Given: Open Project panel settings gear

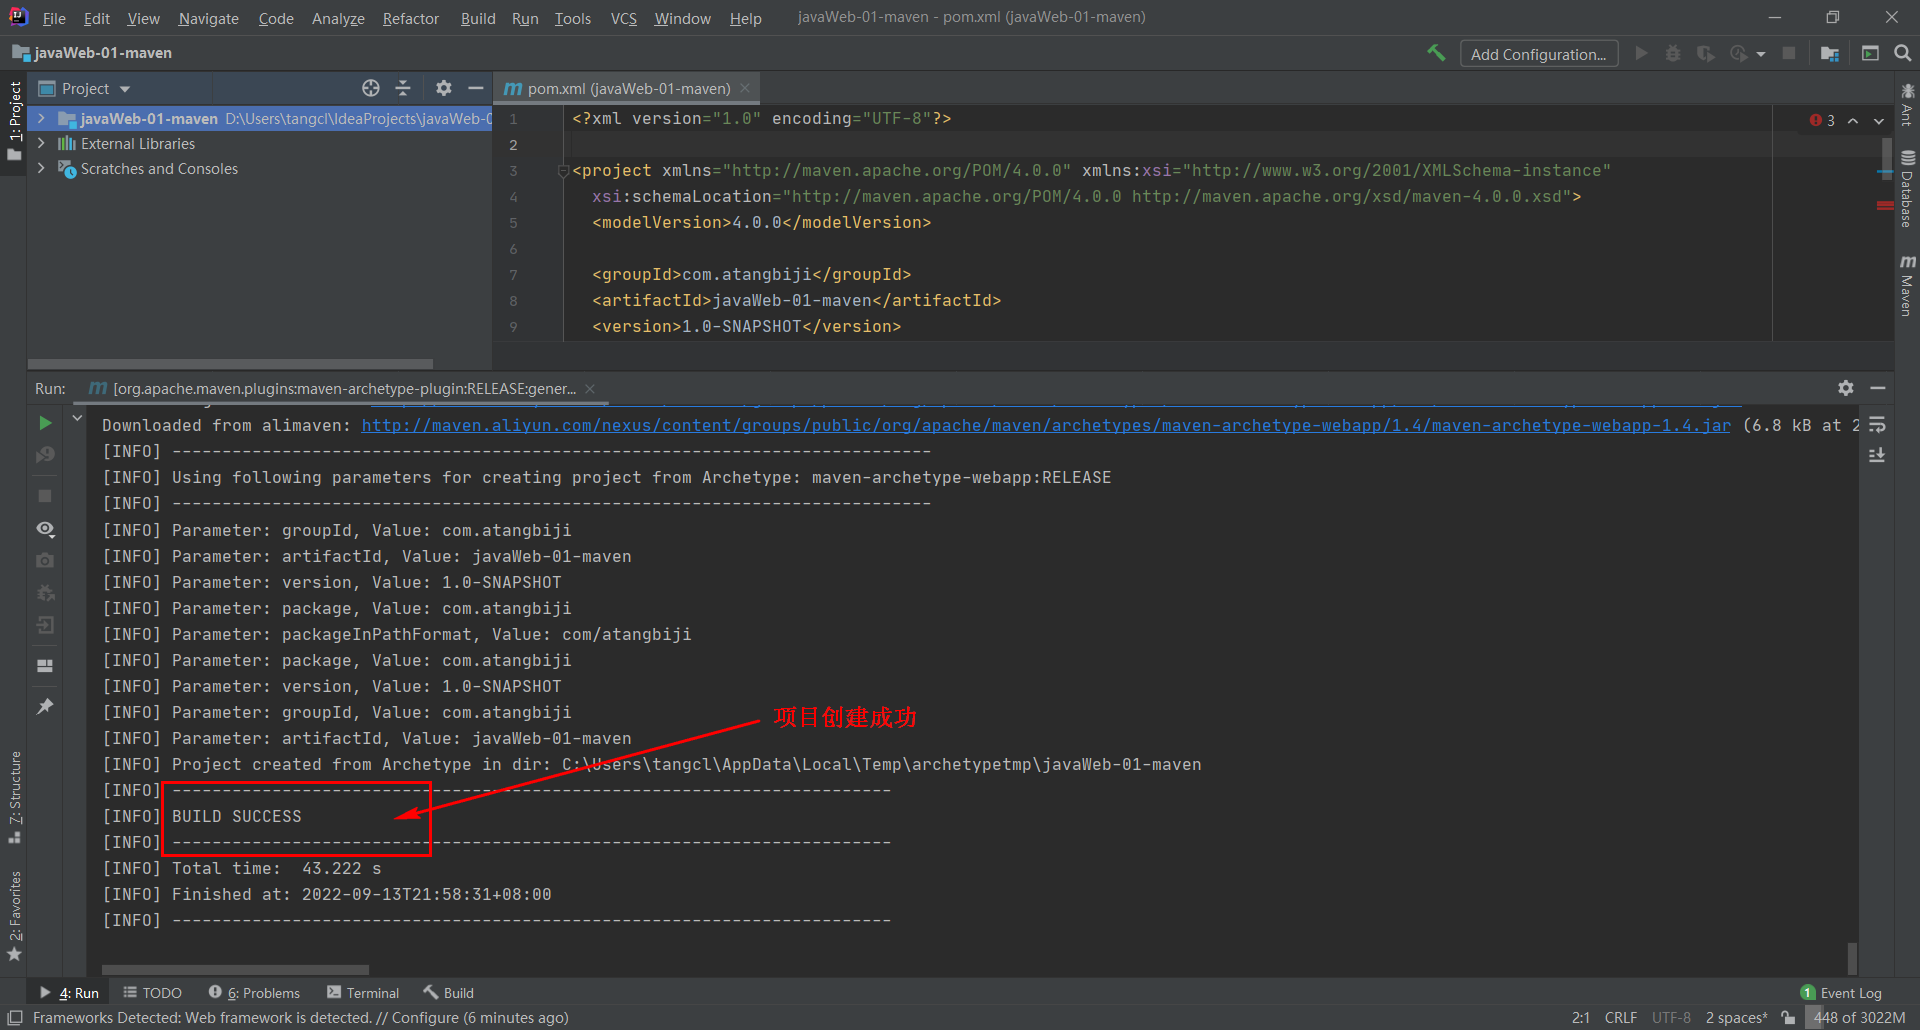Looking at the screenshot, I should coord(444,88).
